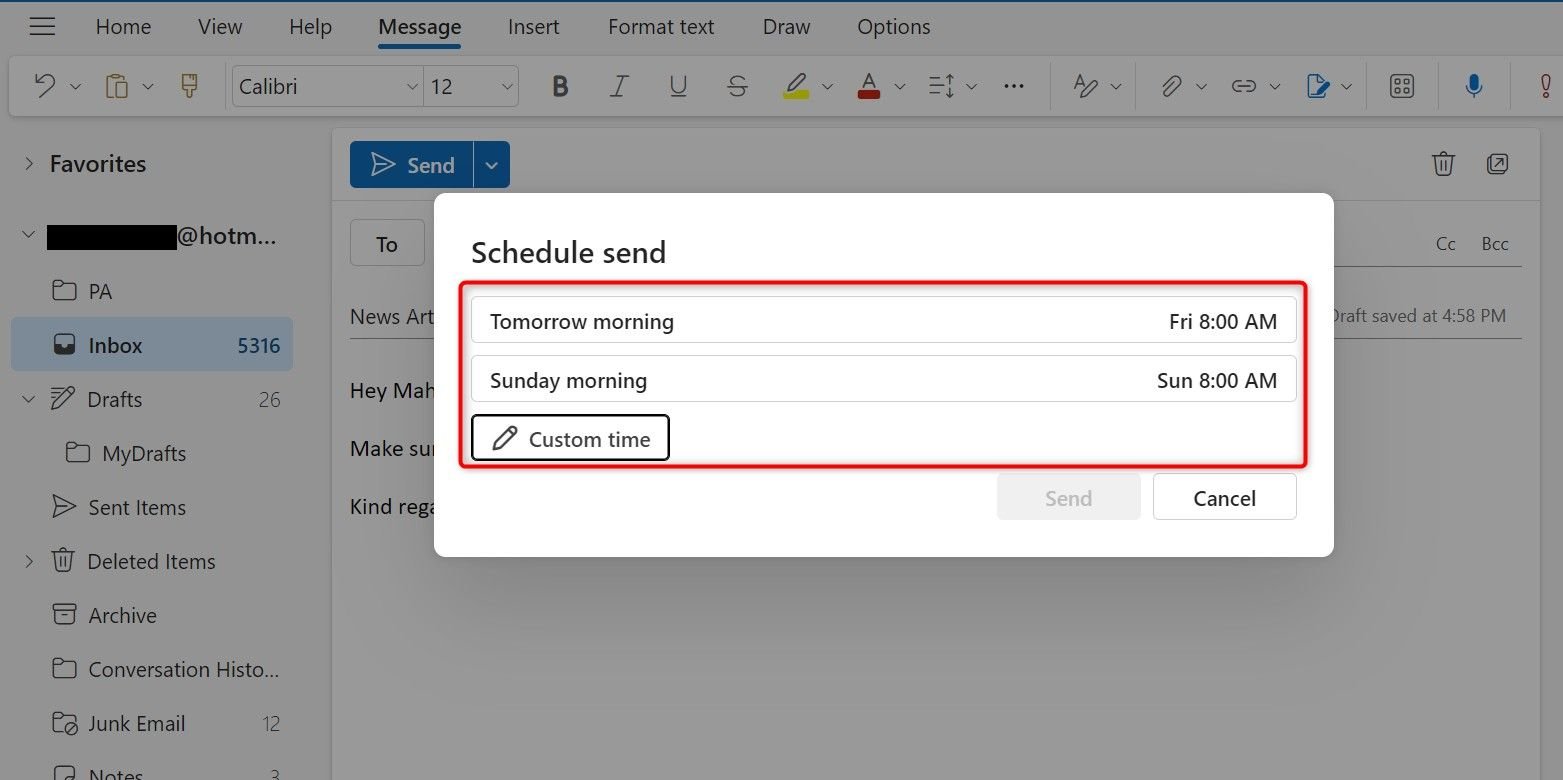This screenshot has height=780, width=1563.
Task: Open the Help tab
Action: (x=310, y=27)
